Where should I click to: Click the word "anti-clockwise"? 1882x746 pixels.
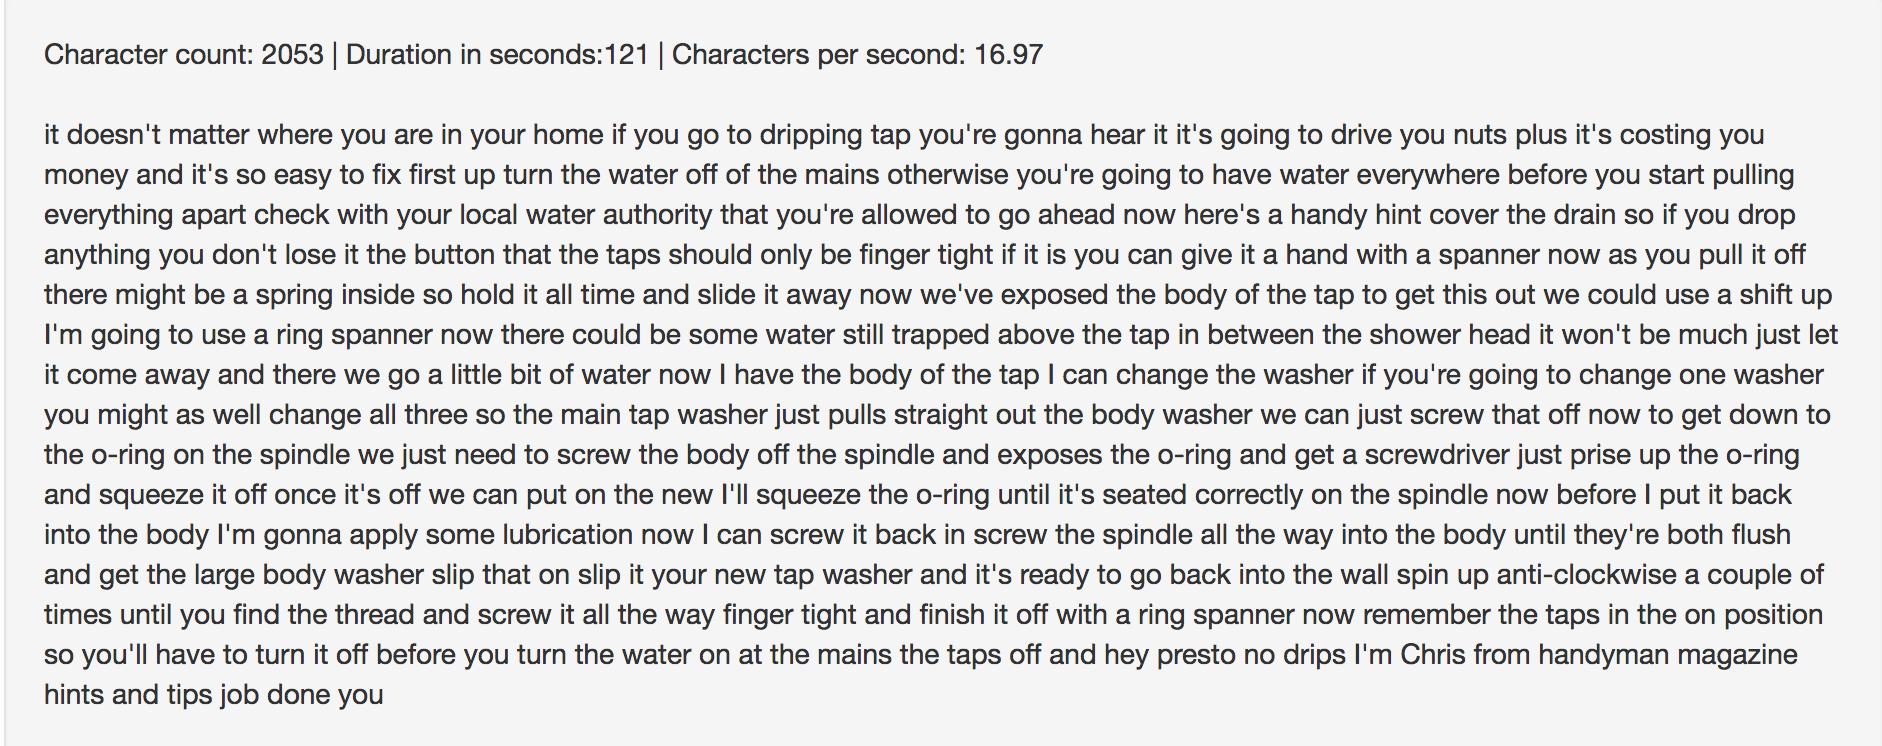(1588, 575)
